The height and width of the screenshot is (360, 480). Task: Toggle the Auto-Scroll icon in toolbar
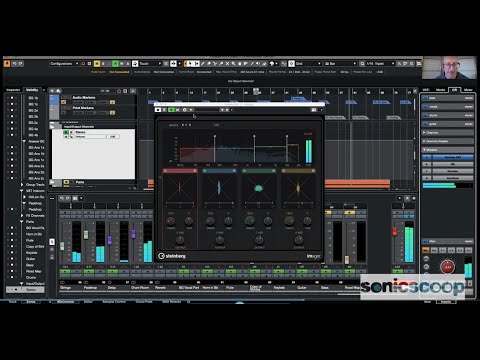[x=173, y=63]
